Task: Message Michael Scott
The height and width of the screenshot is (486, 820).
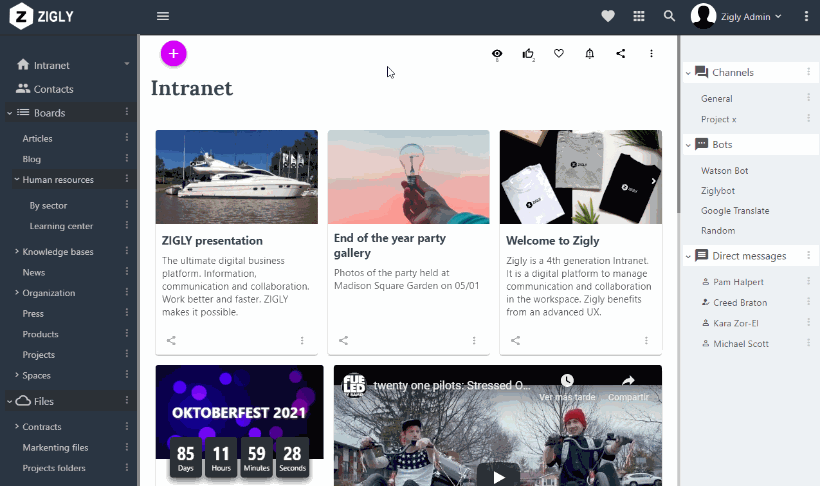Action: coord(741,344)
